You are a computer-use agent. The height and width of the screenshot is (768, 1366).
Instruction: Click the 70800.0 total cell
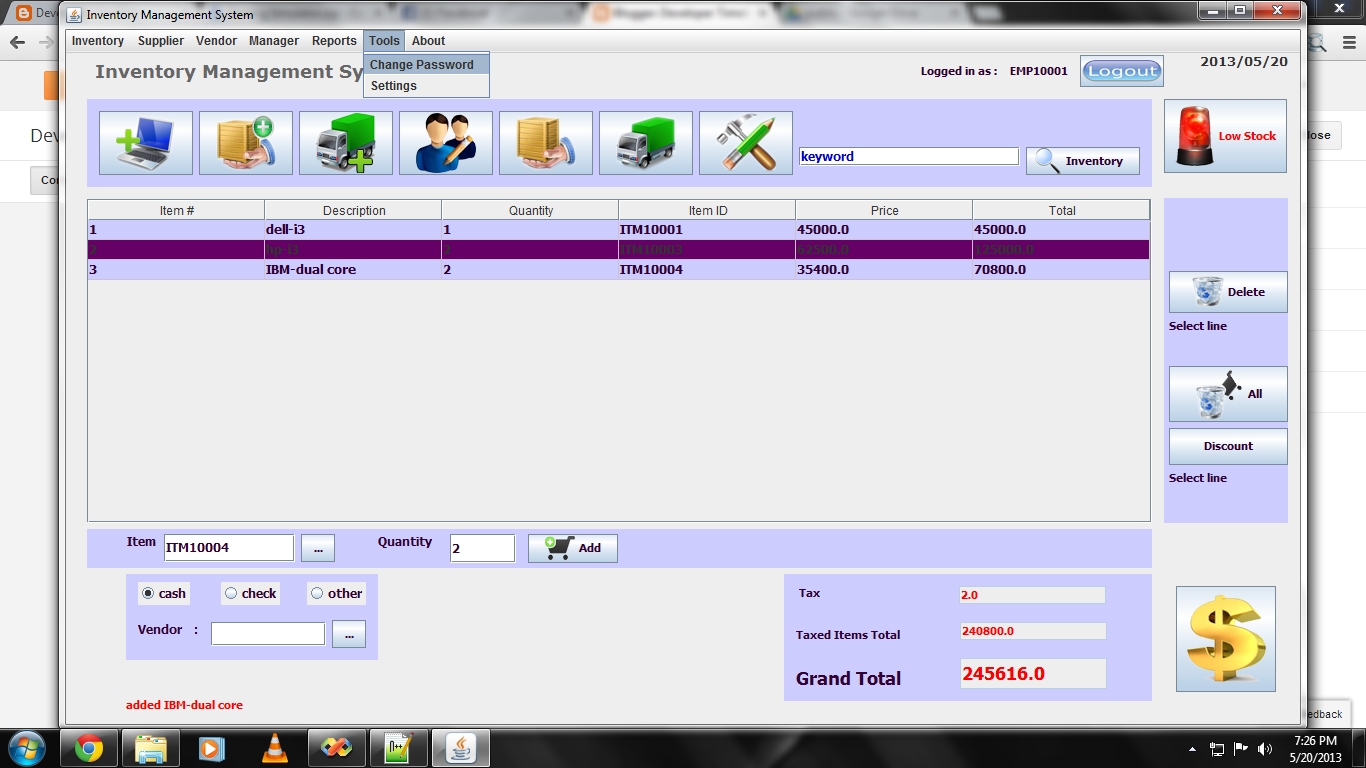1061,270
